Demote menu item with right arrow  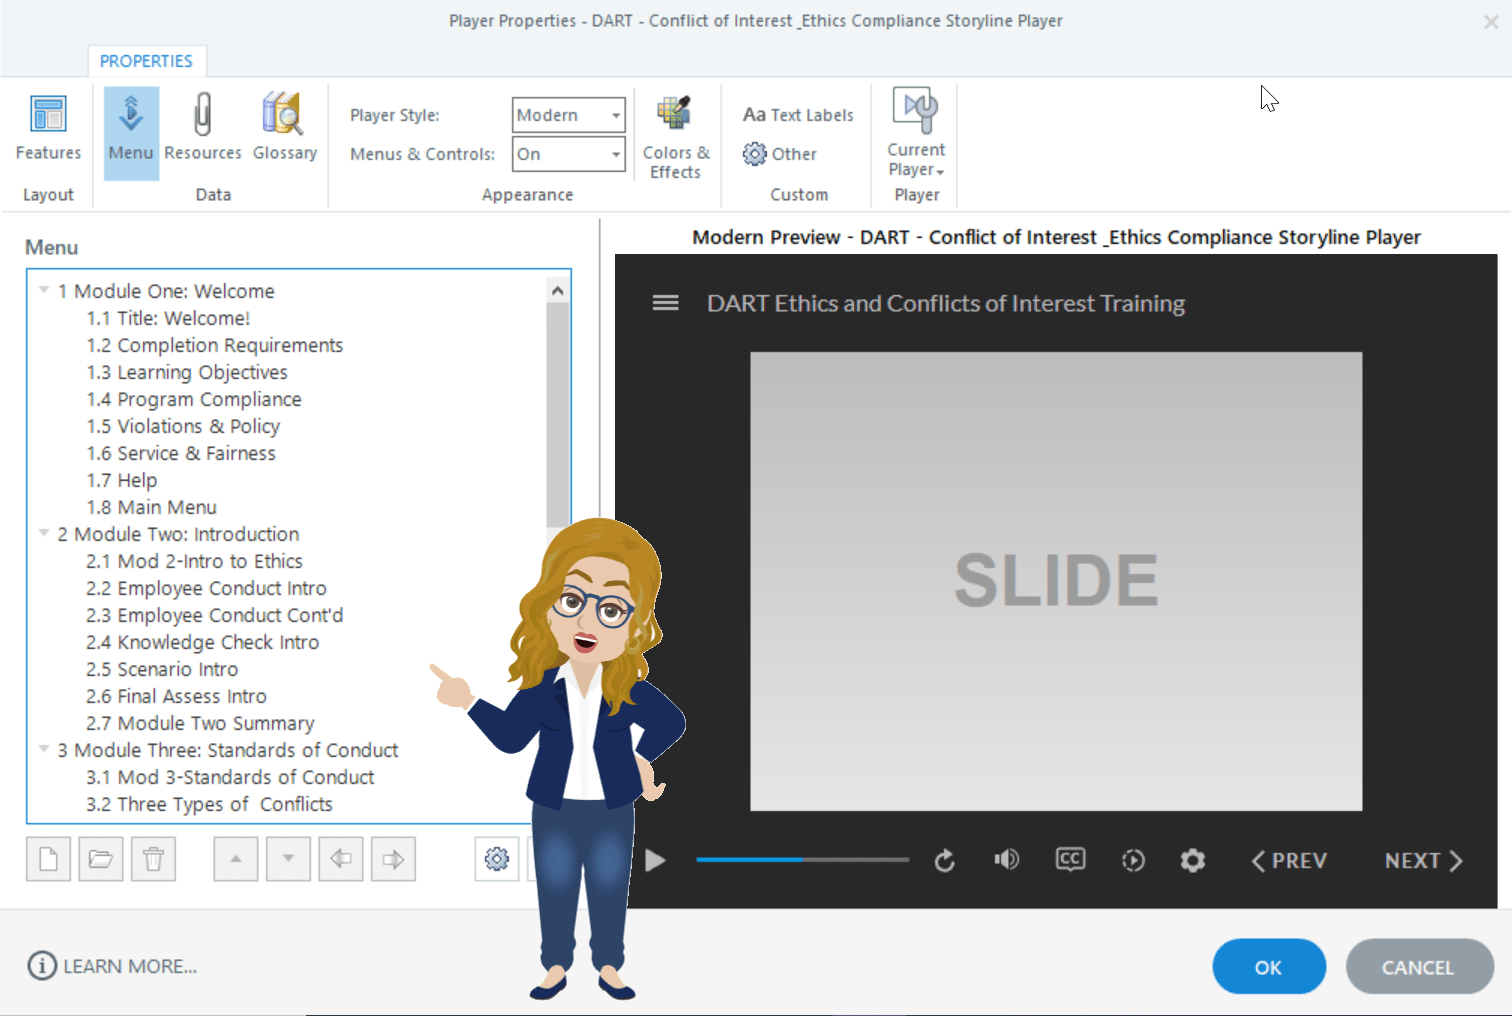tap(393, 859)
